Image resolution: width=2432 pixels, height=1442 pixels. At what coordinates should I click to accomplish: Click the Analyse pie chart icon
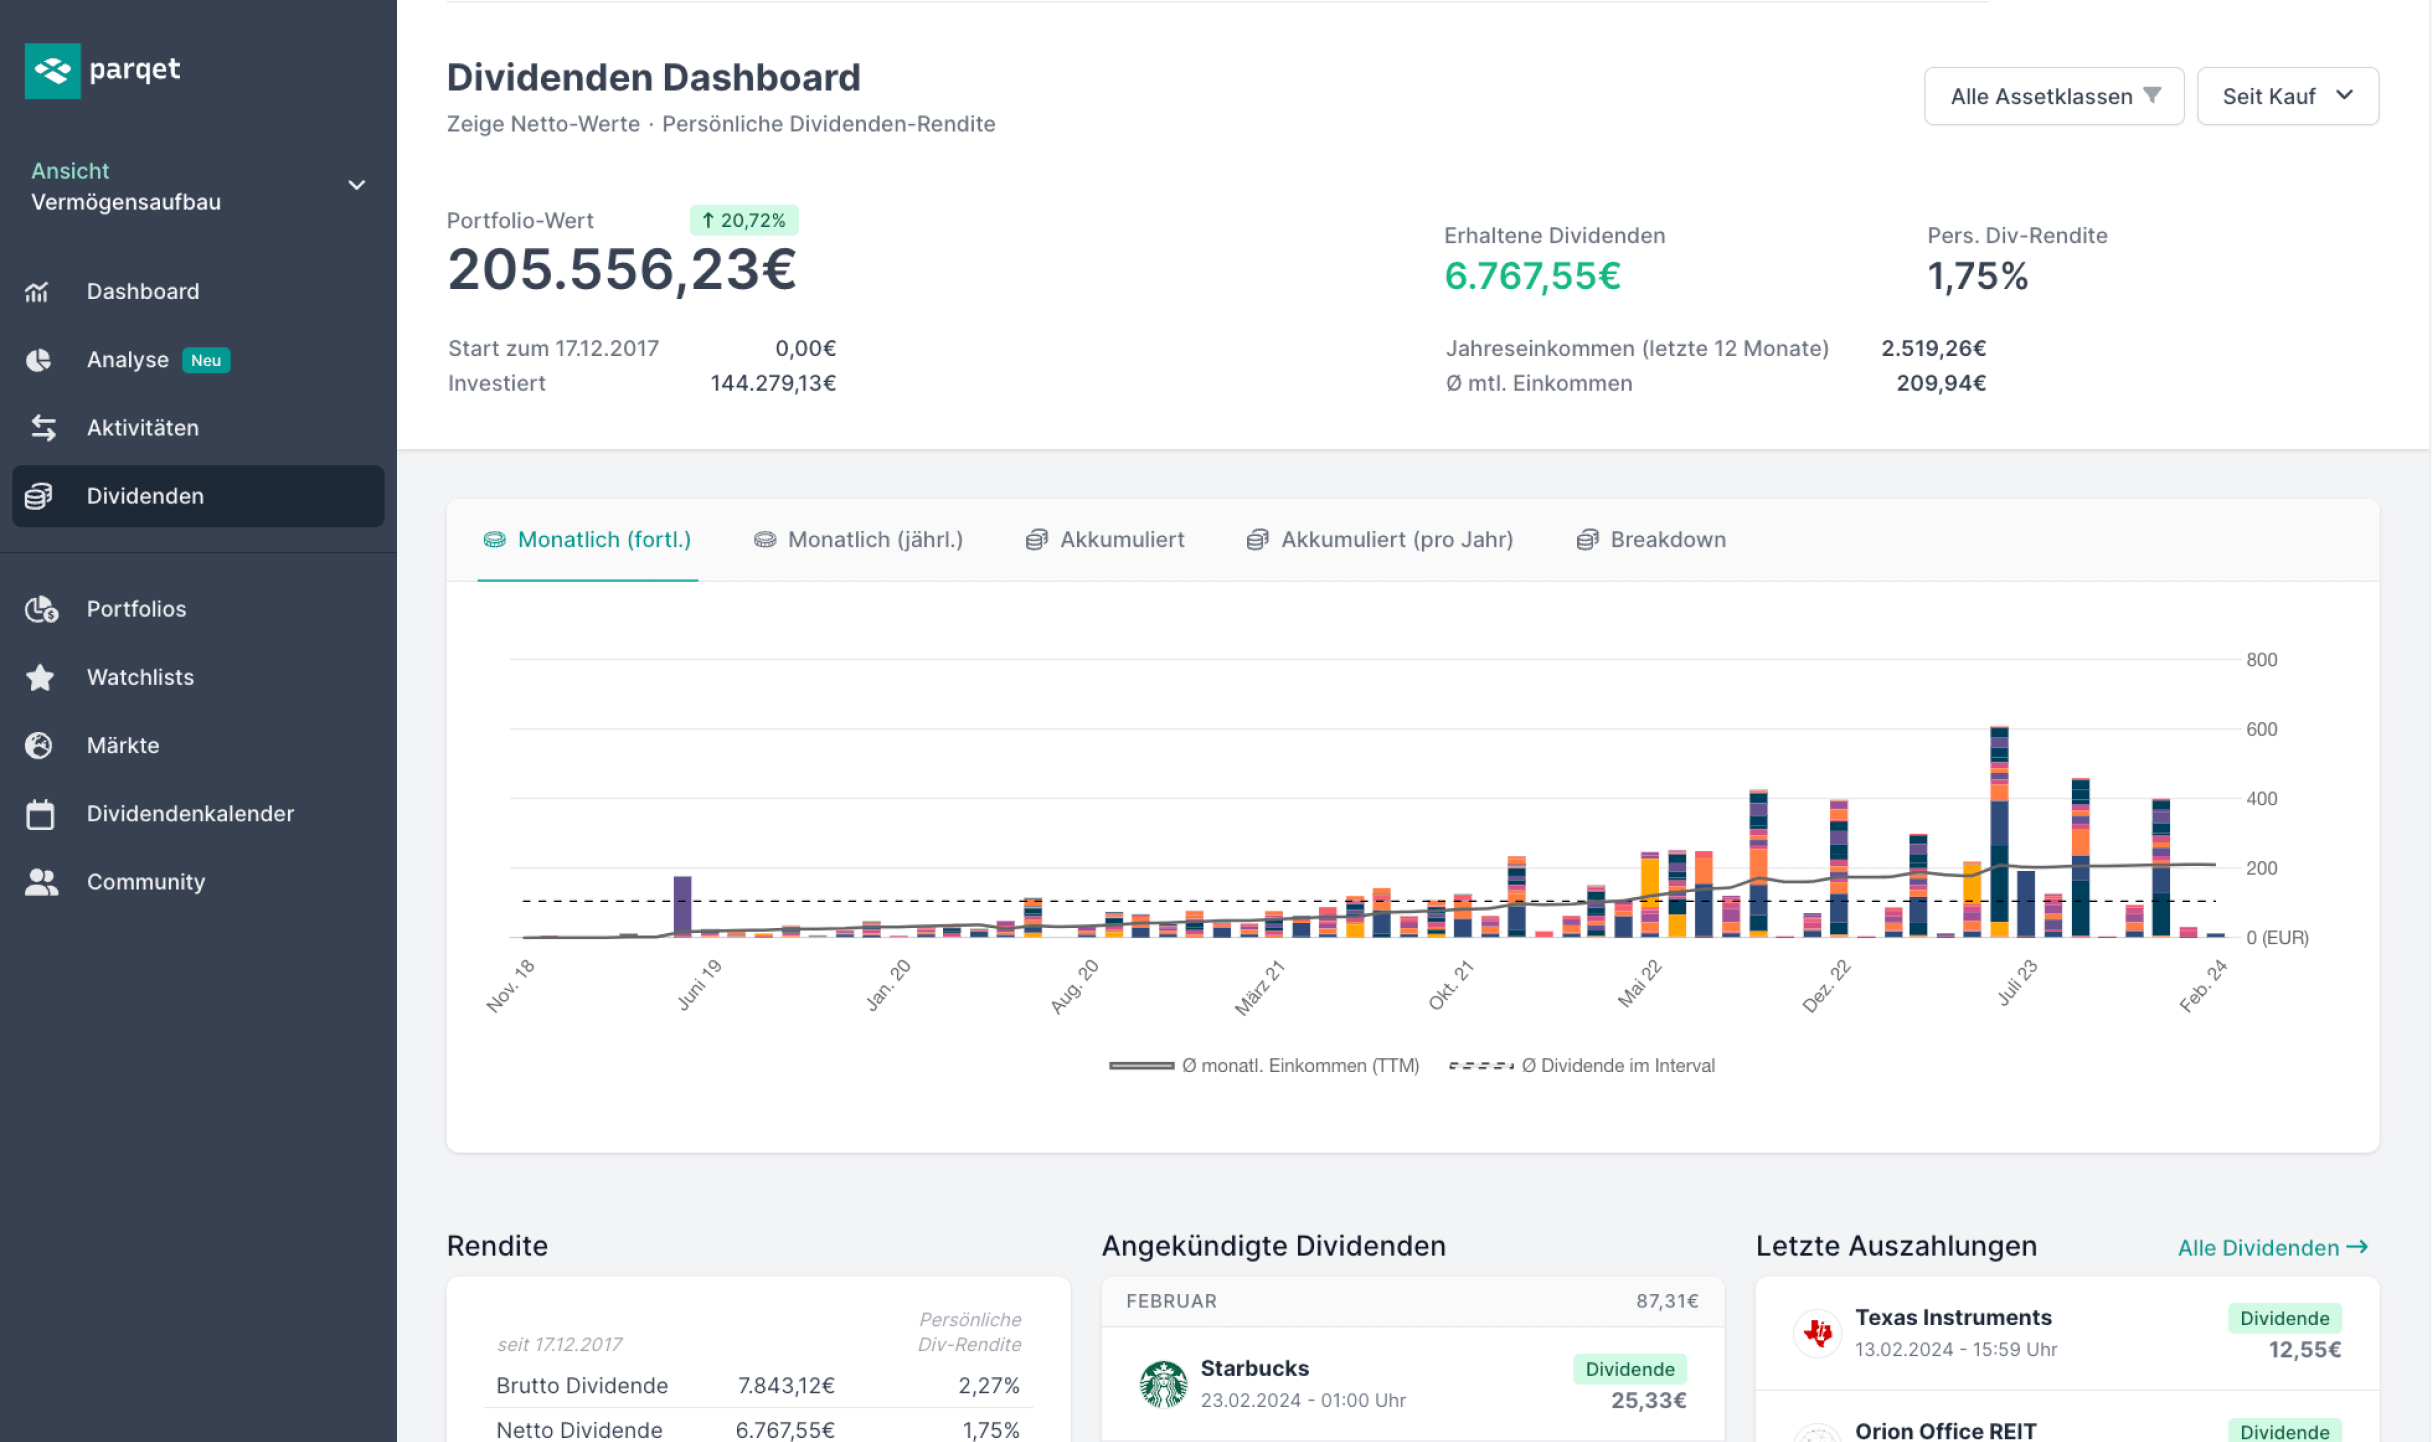point(38,360)
